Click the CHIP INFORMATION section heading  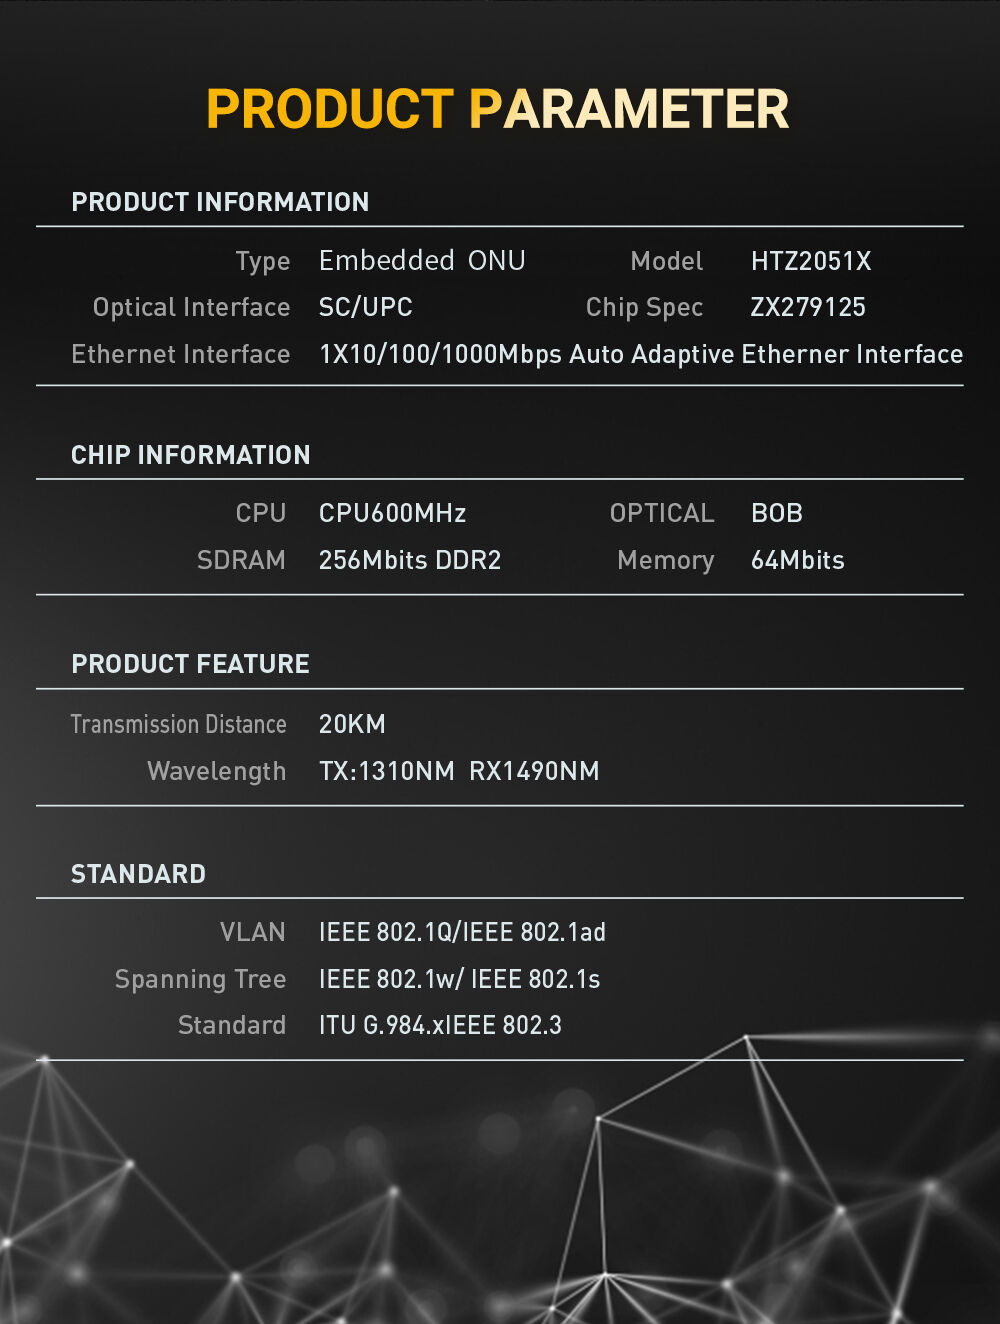(191, 455)
